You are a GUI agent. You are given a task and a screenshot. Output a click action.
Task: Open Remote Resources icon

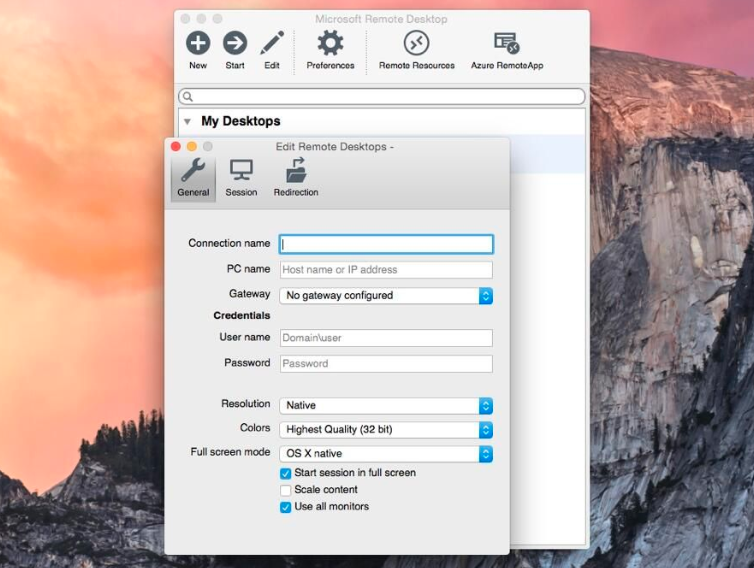pos(416,43)
